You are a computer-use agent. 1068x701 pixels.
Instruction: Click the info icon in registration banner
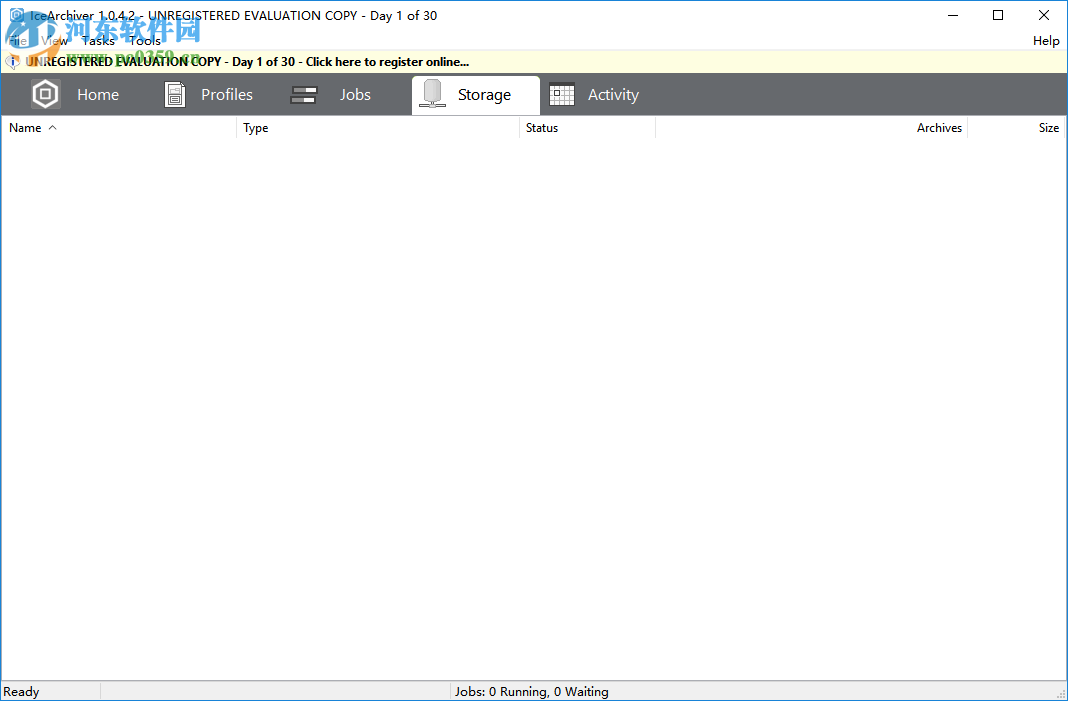pos(12,62)
